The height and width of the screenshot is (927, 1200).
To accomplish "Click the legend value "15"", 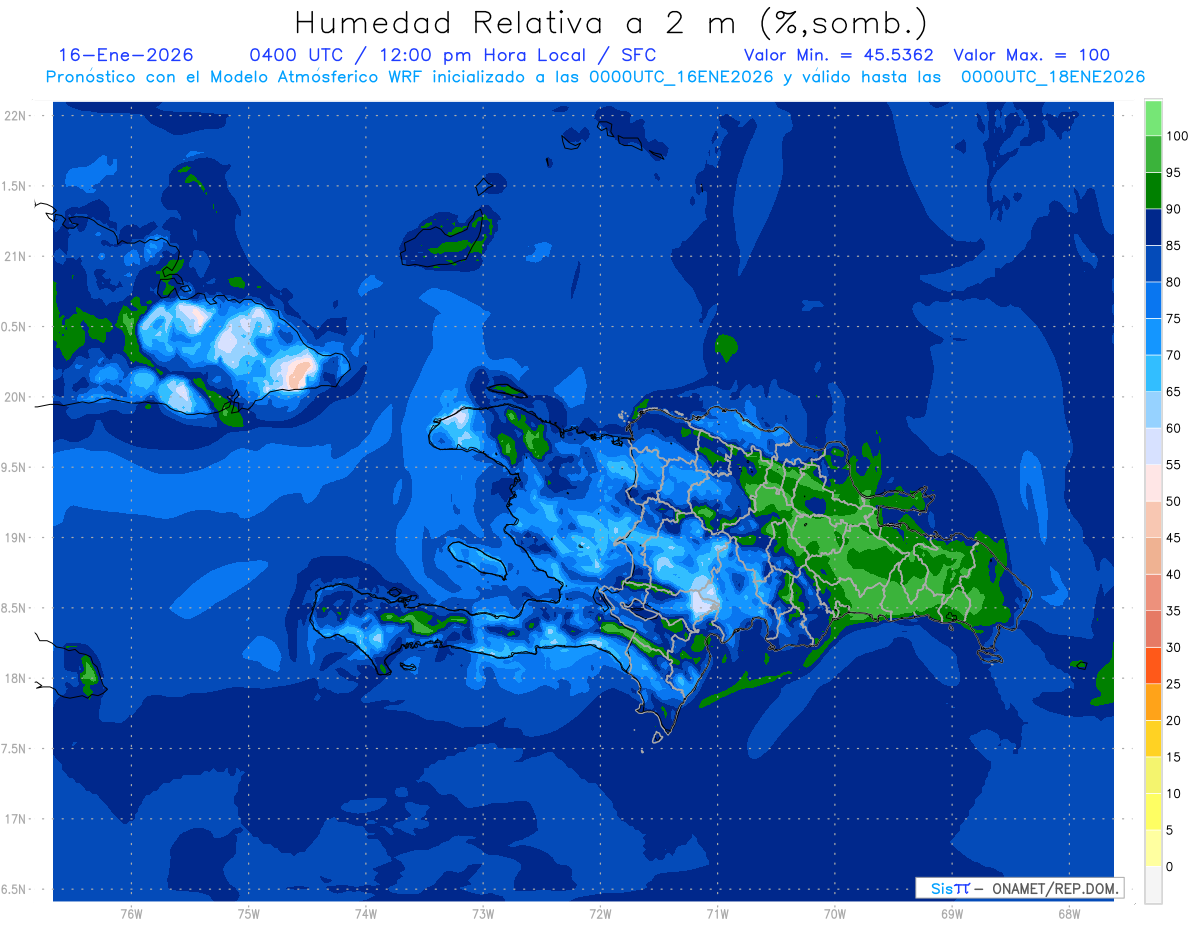I will [x=1173, y=757].
